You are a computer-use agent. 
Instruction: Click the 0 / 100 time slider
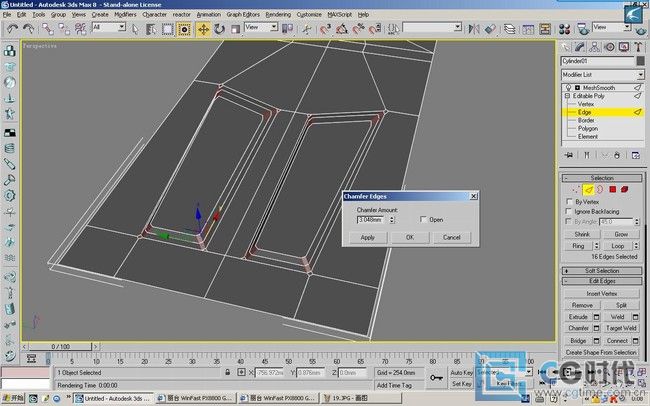coord(61,346)
